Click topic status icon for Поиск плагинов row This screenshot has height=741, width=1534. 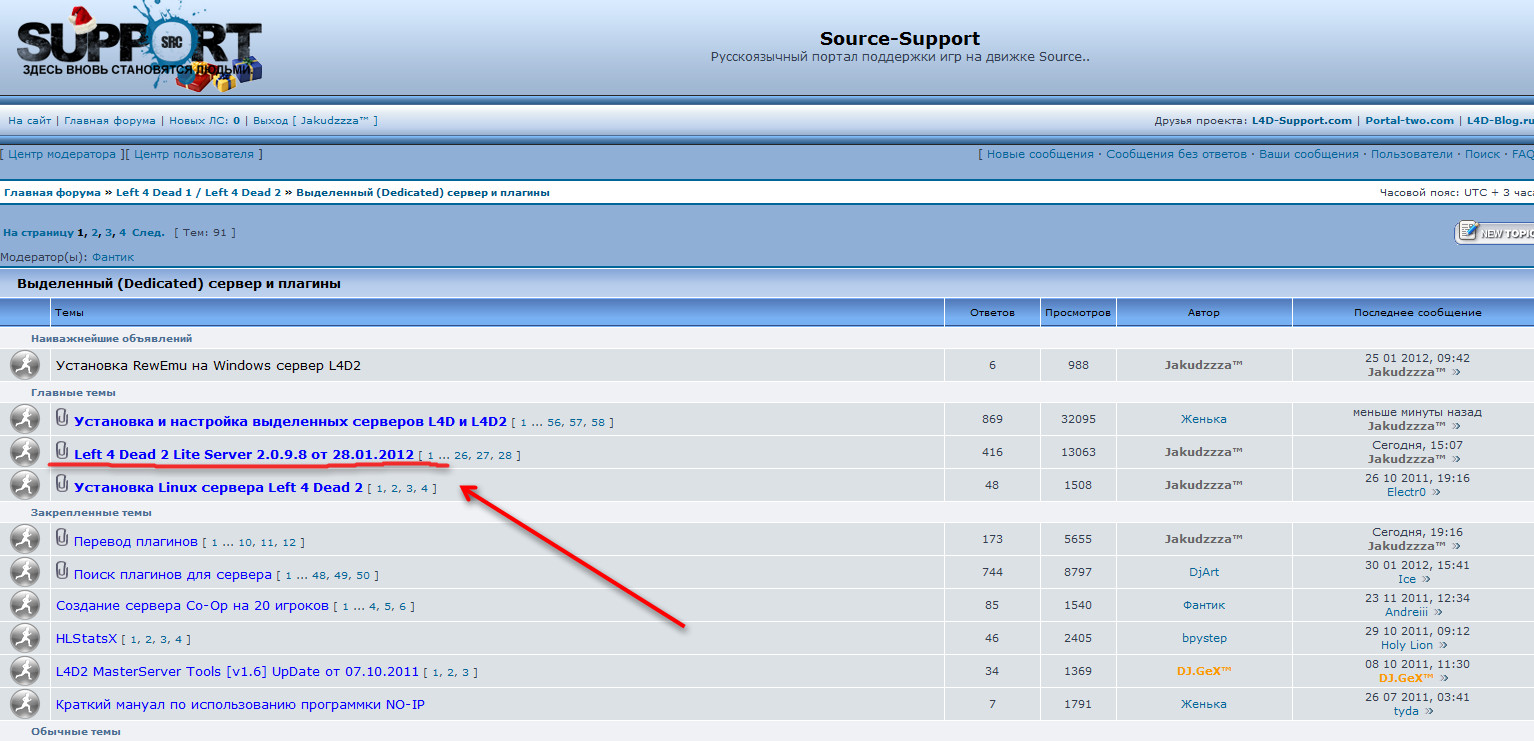point(25,572)
